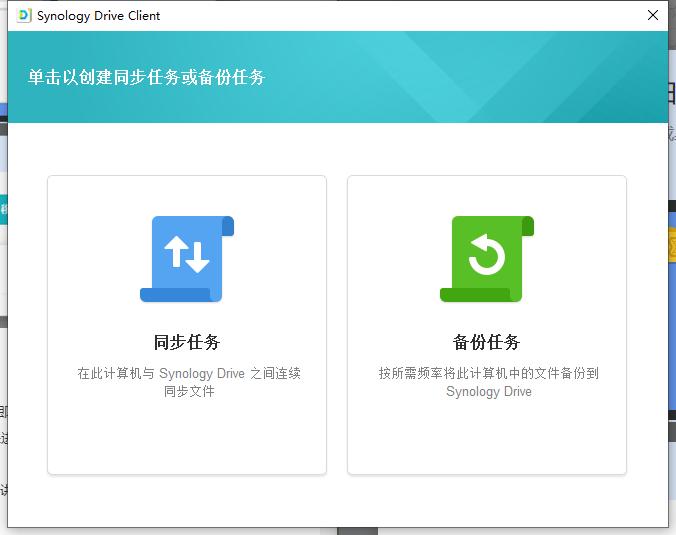Viewport: 676px width, 535px height.
Task: Click the blue sync task scroll icon
Action: pyautogui.click(x=187, y=259)
